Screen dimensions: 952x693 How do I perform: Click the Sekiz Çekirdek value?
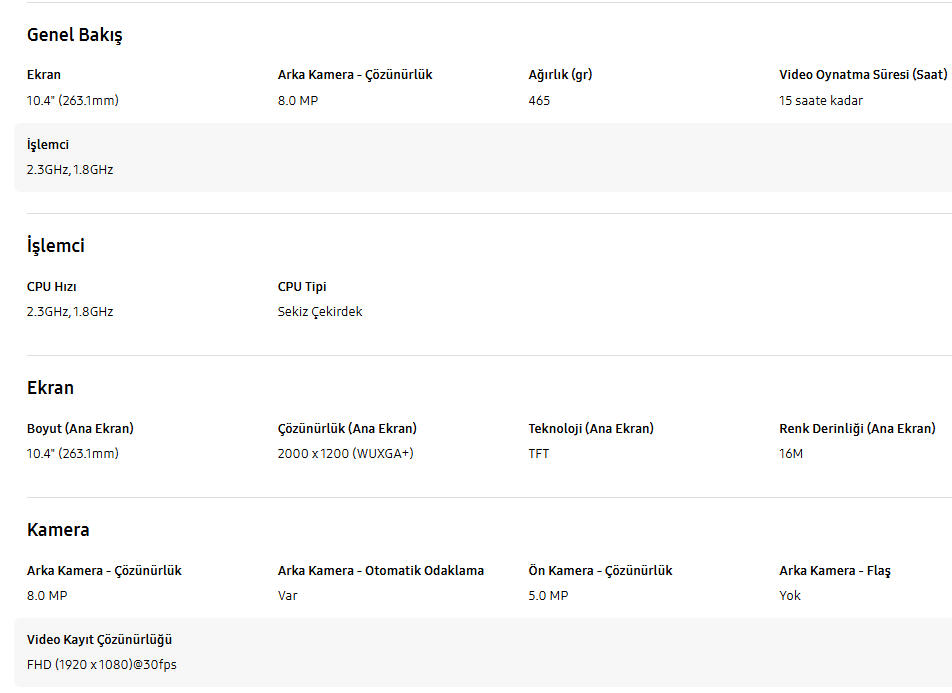point(320,312)
